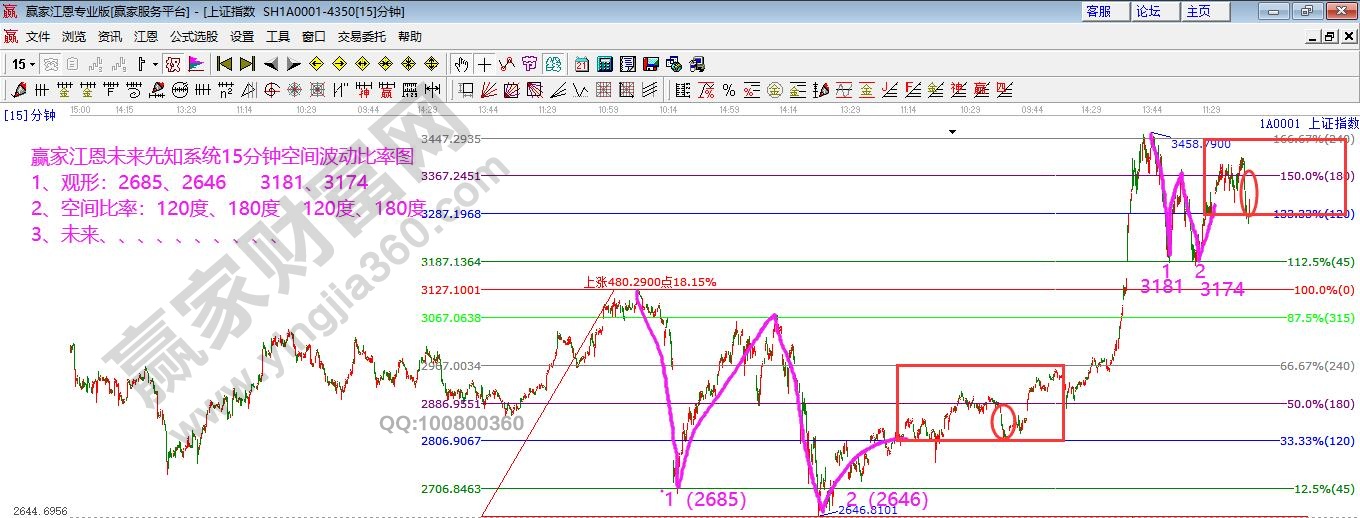Jump to first bar with skip-start arrow
The width and height of the screenshot is (1360, 518).
point(224,64)
